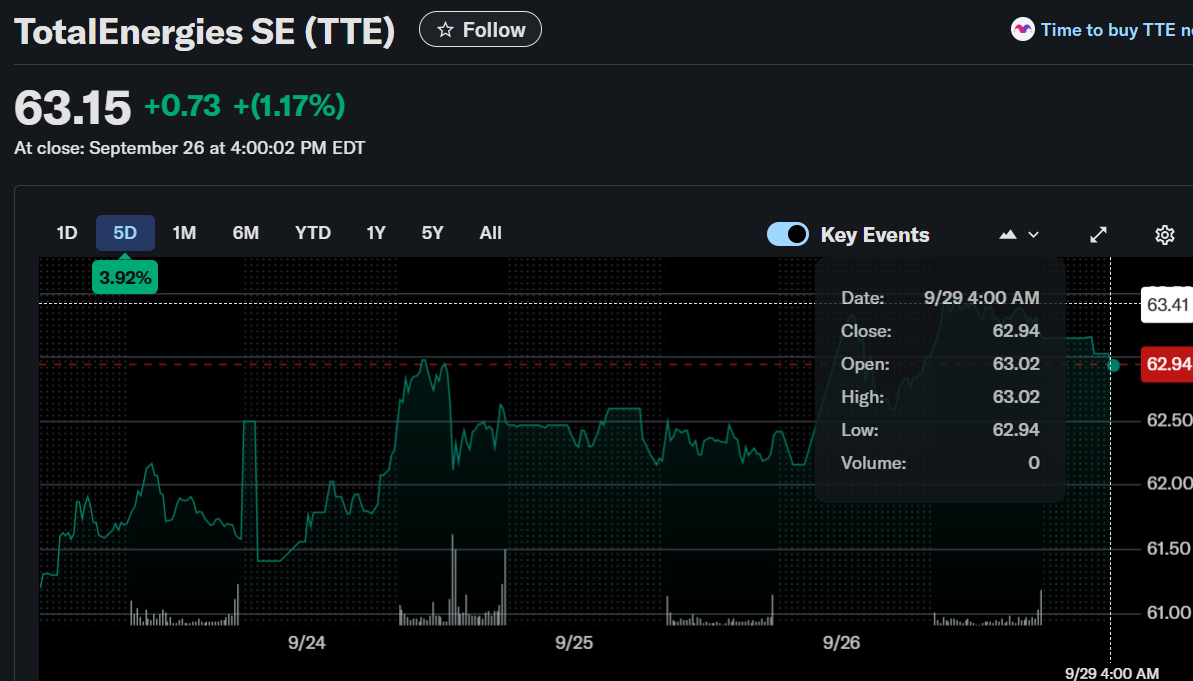Click the 63.41 crosshair price label
The image size is (1193, 681).
(1167, 304)
